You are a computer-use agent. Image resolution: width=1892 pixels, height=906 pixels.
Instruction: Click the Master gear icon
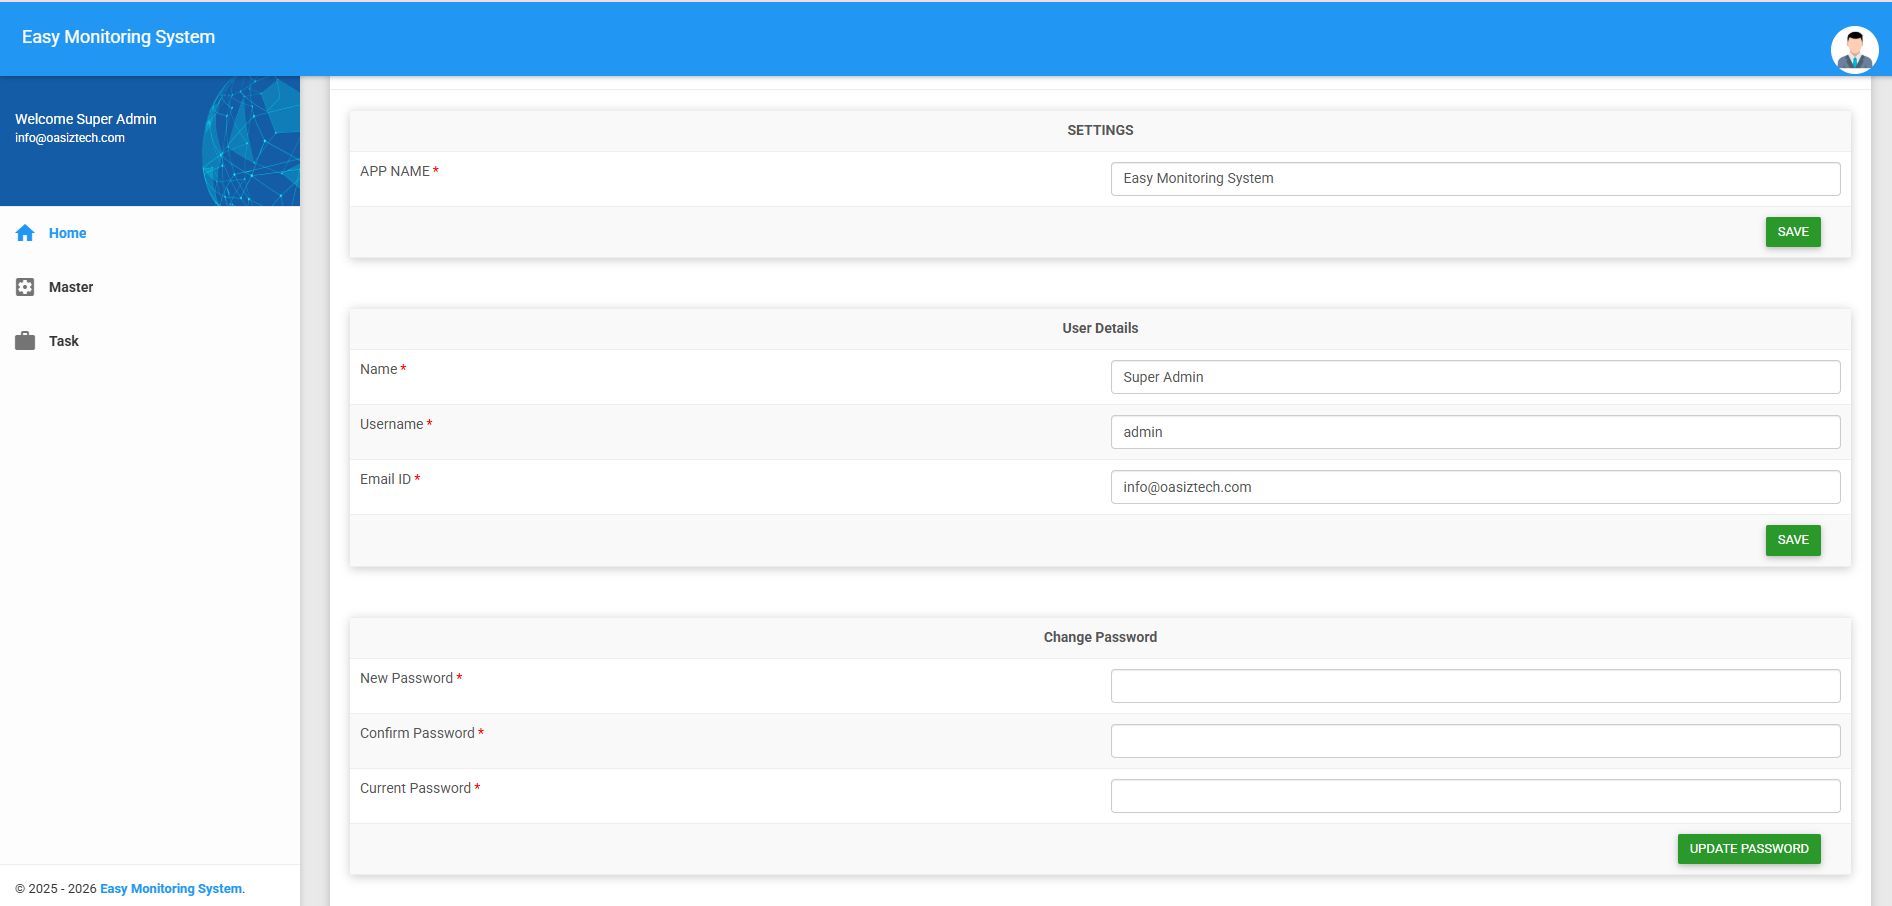click(x=25, y=287)
